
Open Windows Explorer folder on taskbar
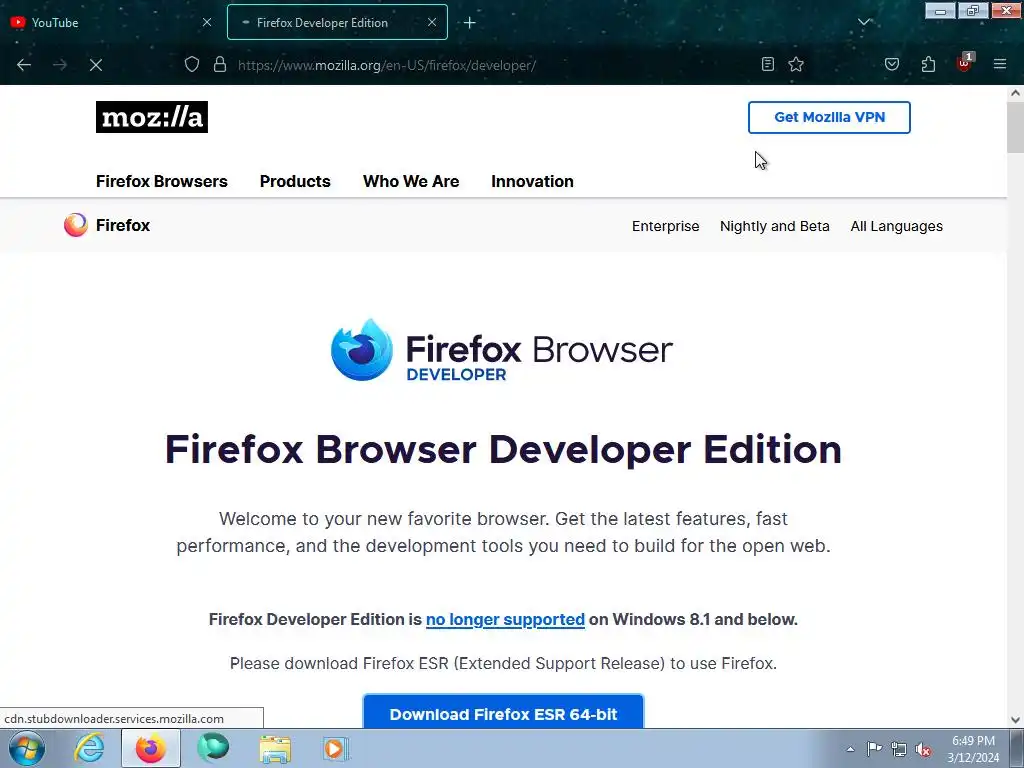pos(275,749)
